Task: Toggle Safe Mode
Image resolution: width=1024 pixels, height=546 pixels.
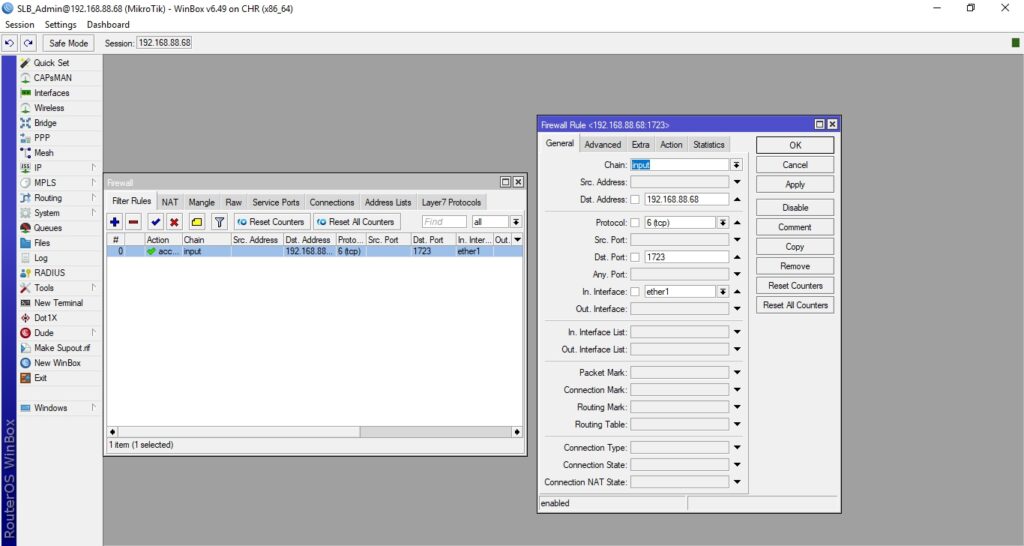Action: point(69,43)
